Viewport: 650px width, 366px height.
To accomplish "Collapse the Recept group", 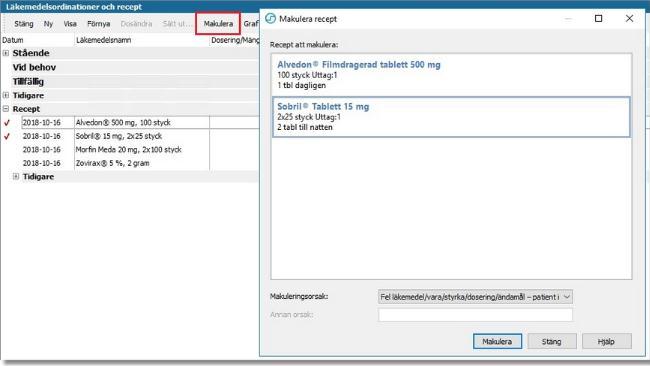I will tap(6, 109).
